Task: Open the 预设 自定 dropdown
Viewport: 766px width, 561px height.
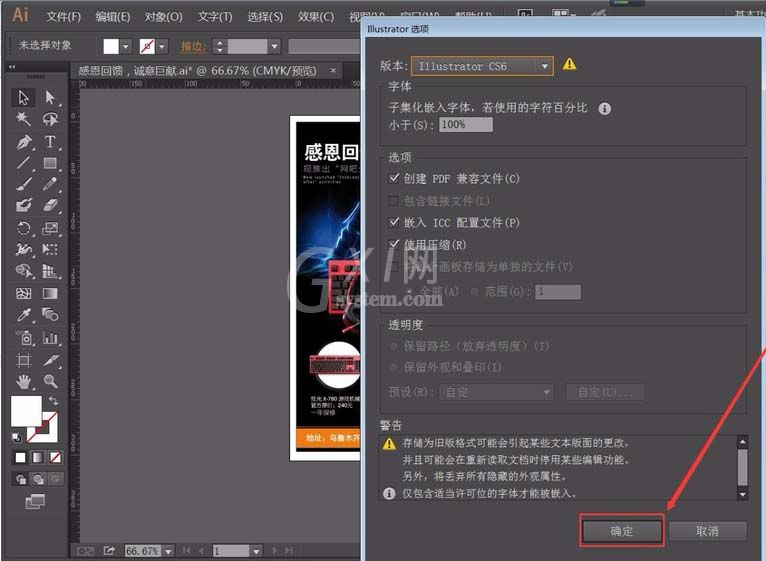Action: [496, 392]
